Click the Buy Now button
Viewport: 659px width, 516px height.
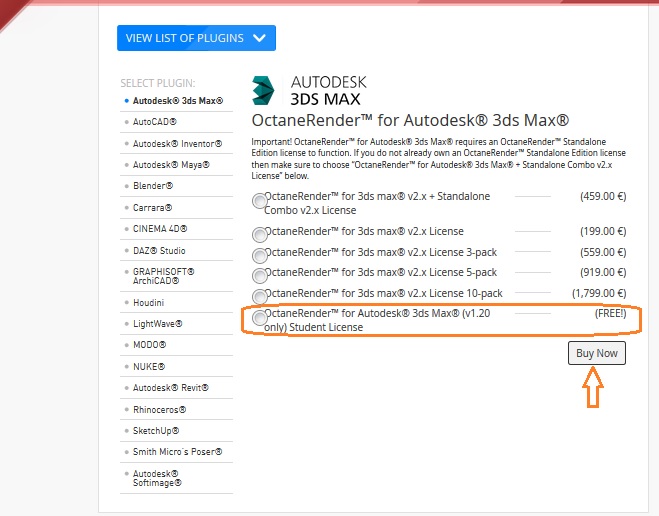click(x=597, y=353)
